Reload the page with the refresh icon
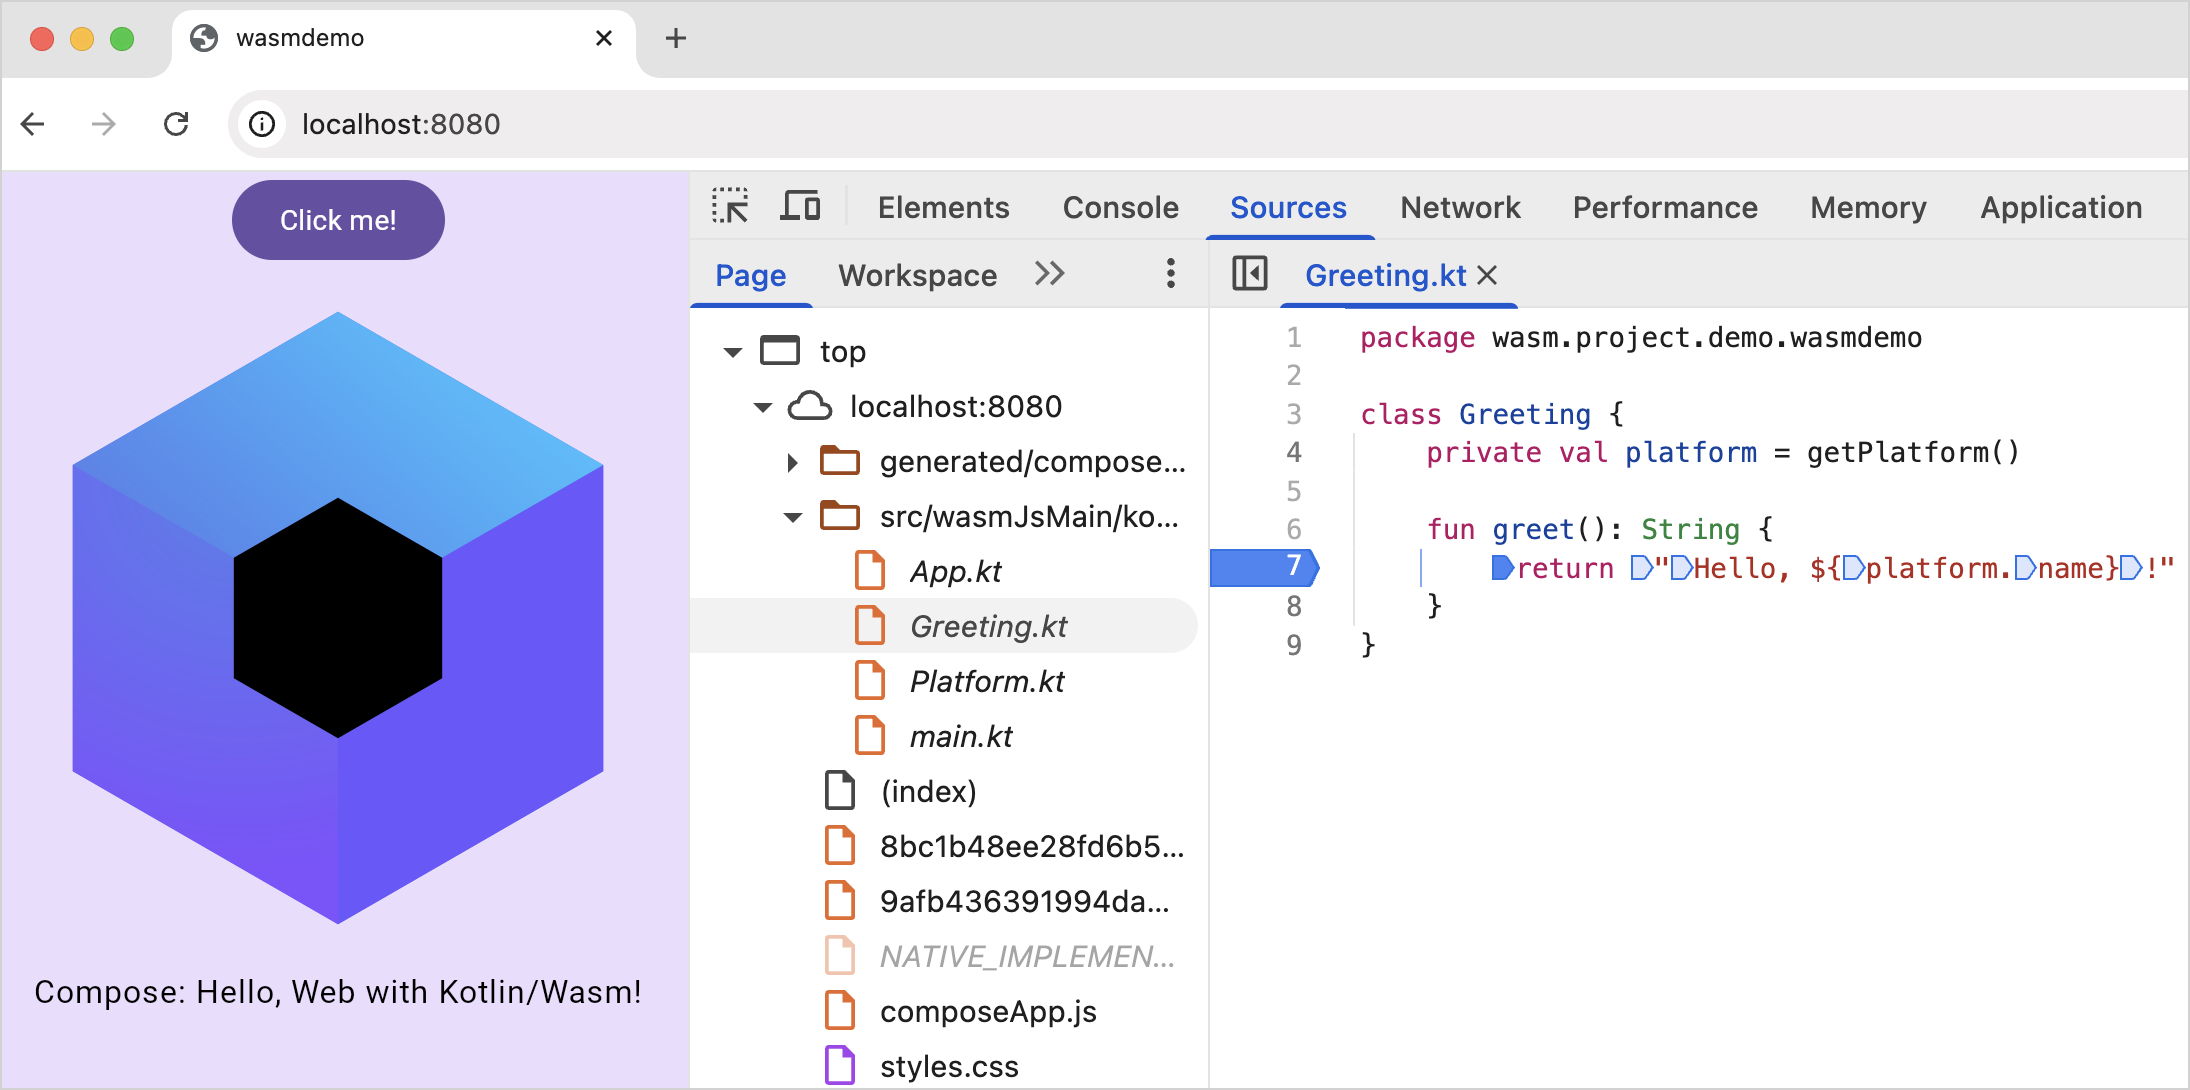 pyautogui.click(x=176, y=124)
